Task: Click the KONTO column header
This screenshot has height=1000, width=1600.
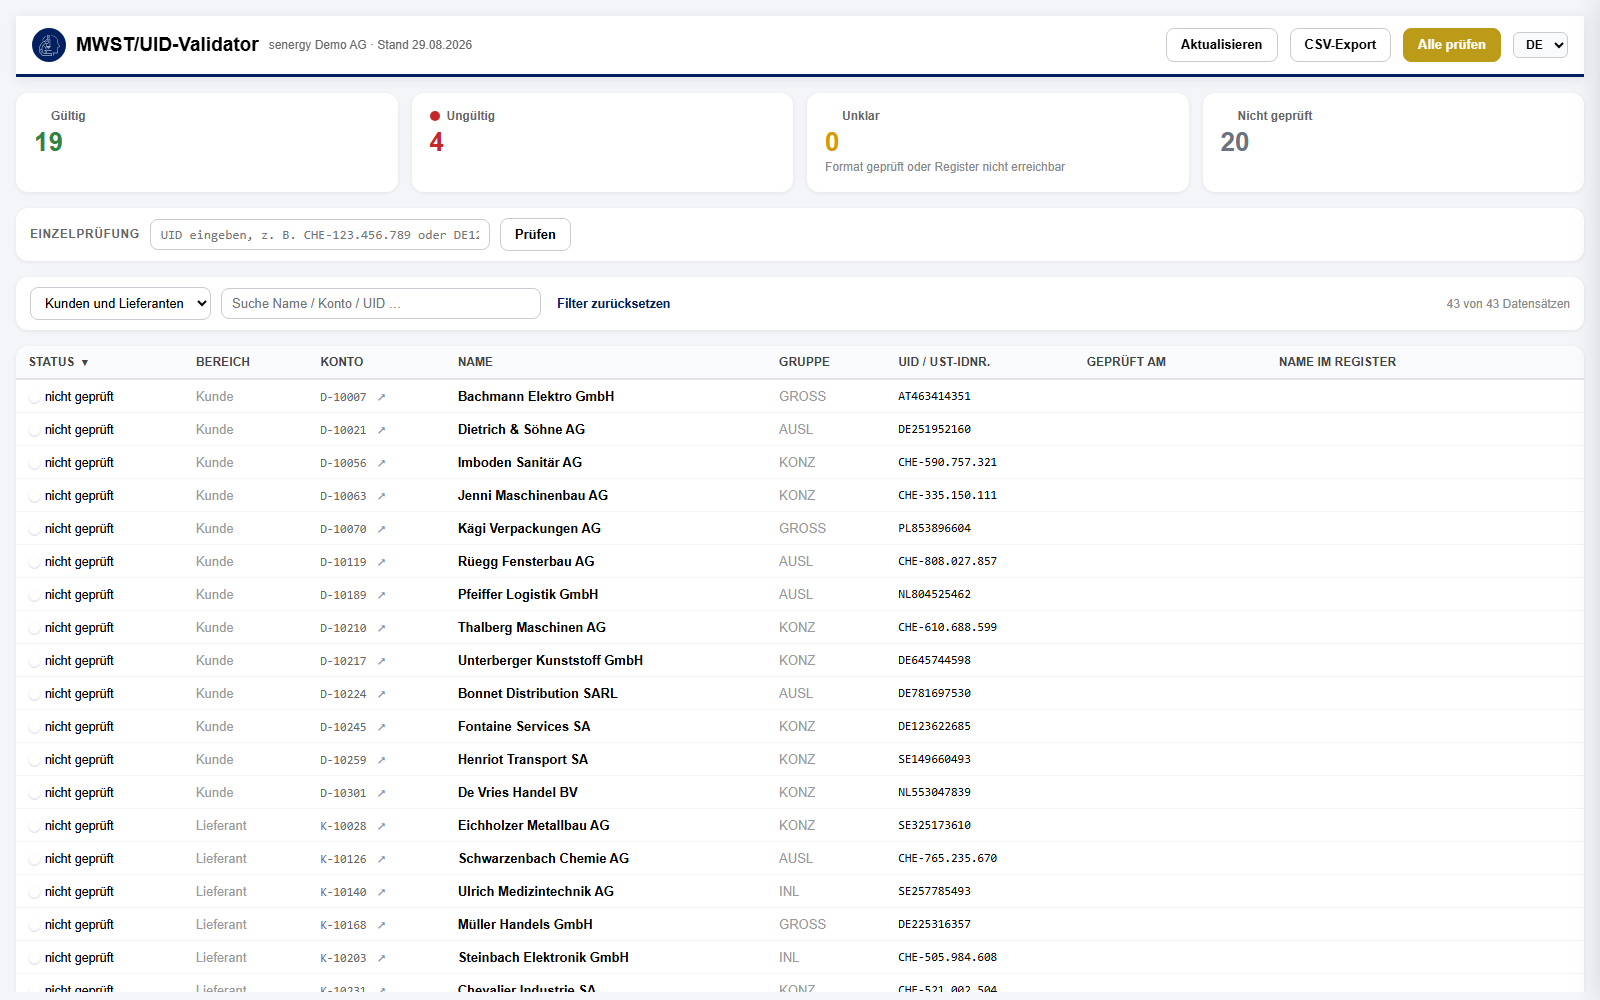Action: [342, 362]
